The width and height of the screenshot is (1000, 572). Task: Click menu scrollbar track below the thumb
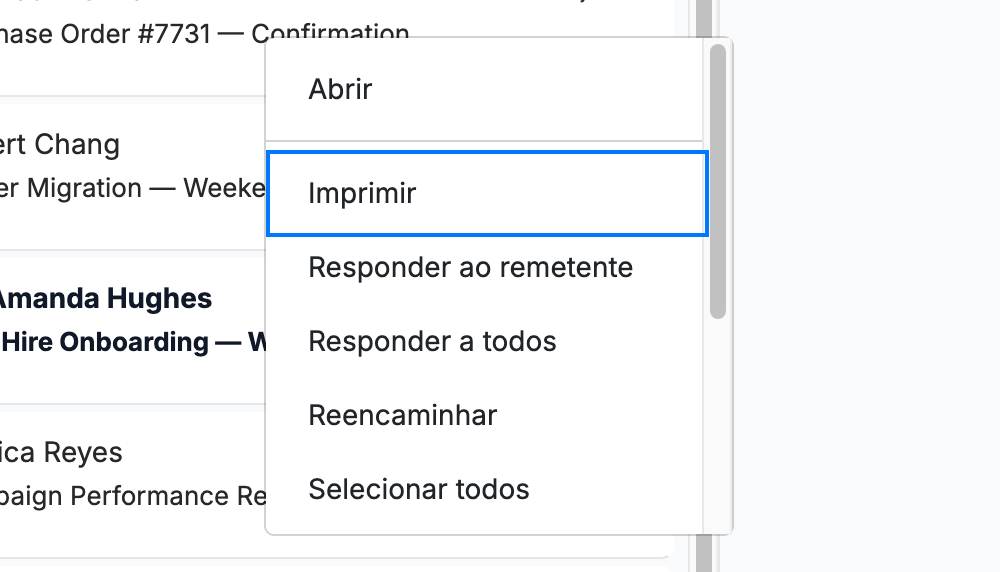click(x=717, y=424)
